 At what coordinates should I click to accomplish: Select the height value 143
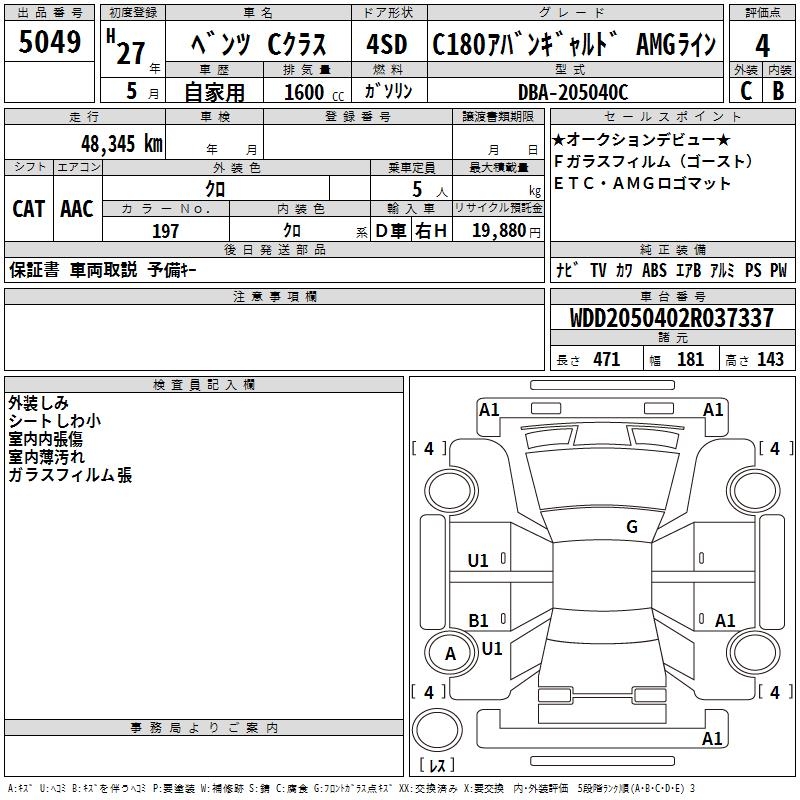tap(770, 359)
